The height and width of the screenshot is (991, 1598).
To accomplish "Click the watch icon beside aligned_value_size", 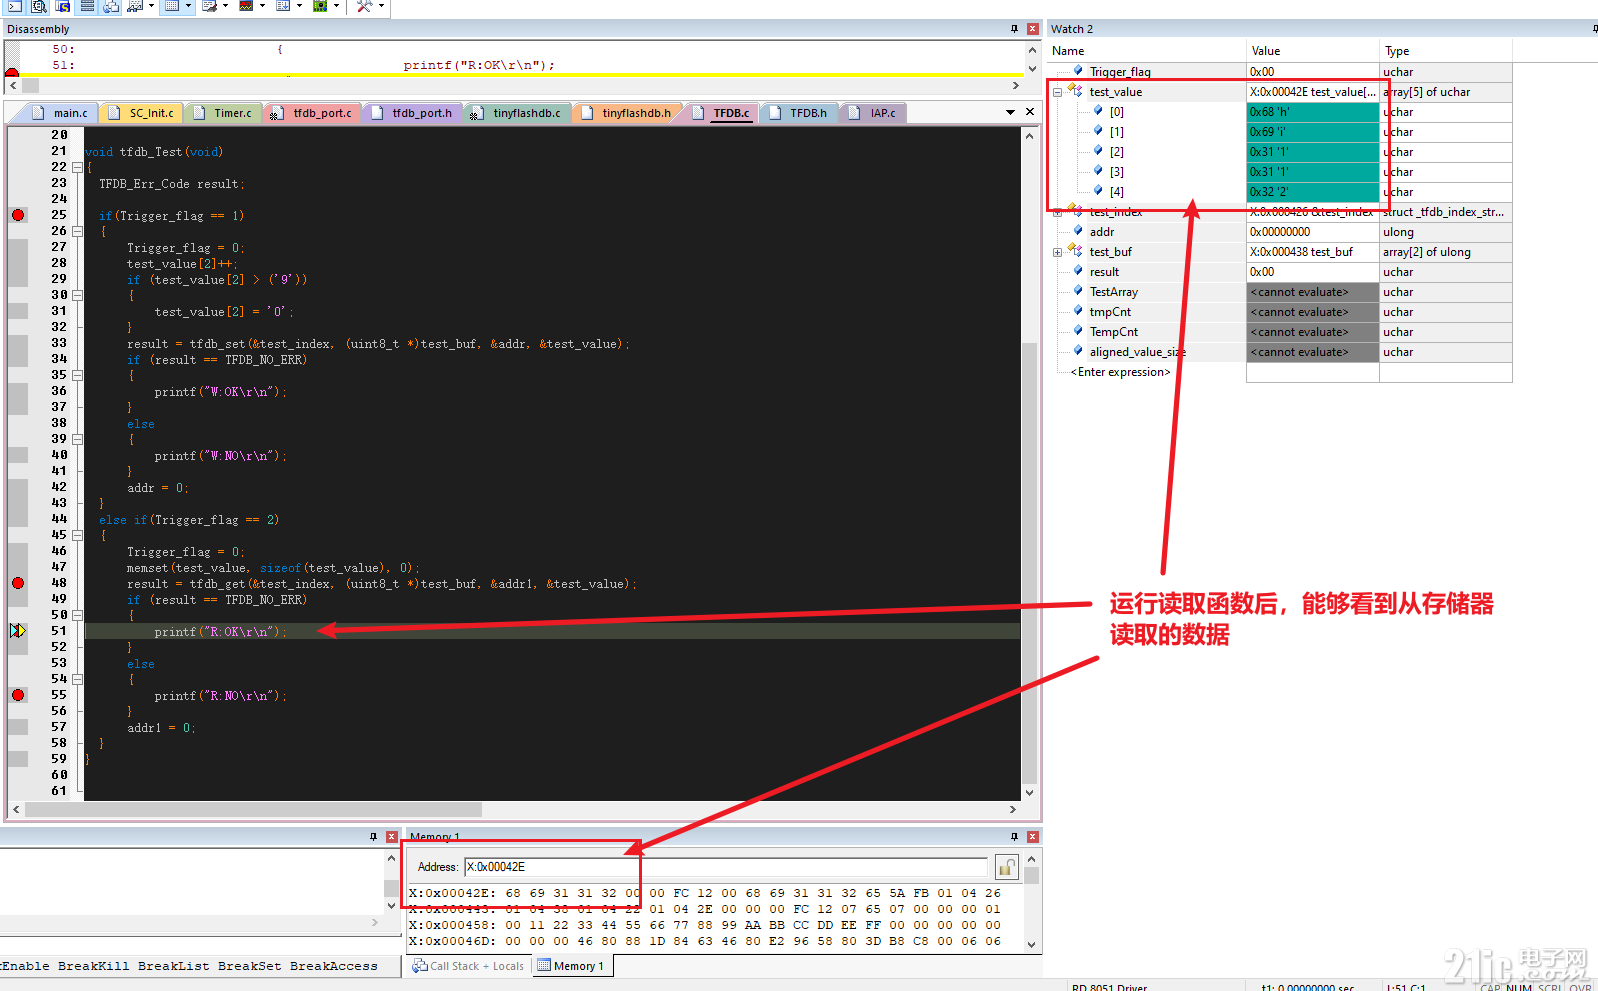I will [1078, 351].
